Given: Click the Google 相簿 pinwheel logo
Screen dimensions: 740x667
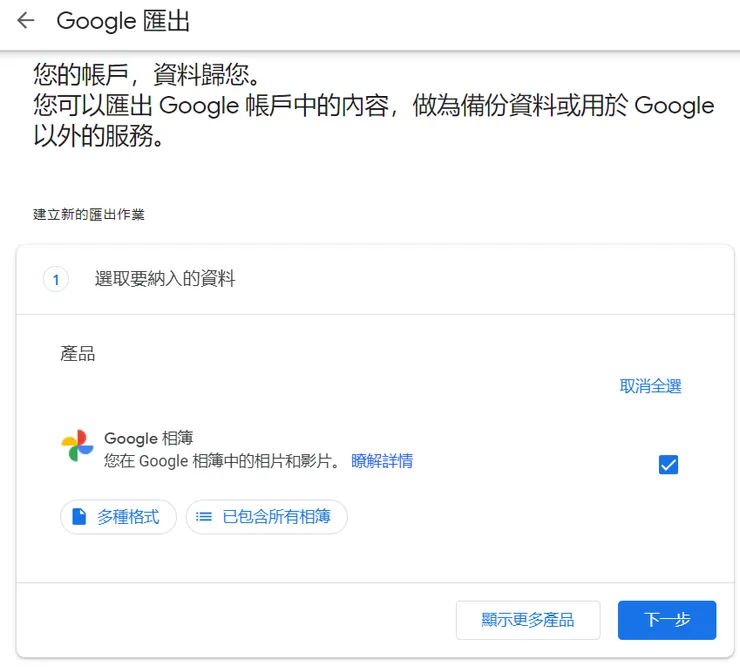Looking at the screenshot, I should click(77, 445).
